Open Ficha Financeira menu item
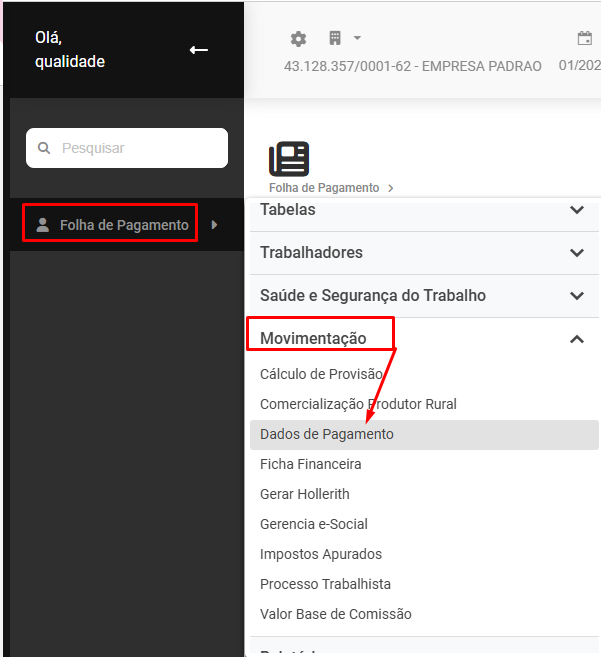Screen dimensions: 601x657 (311, 464)
